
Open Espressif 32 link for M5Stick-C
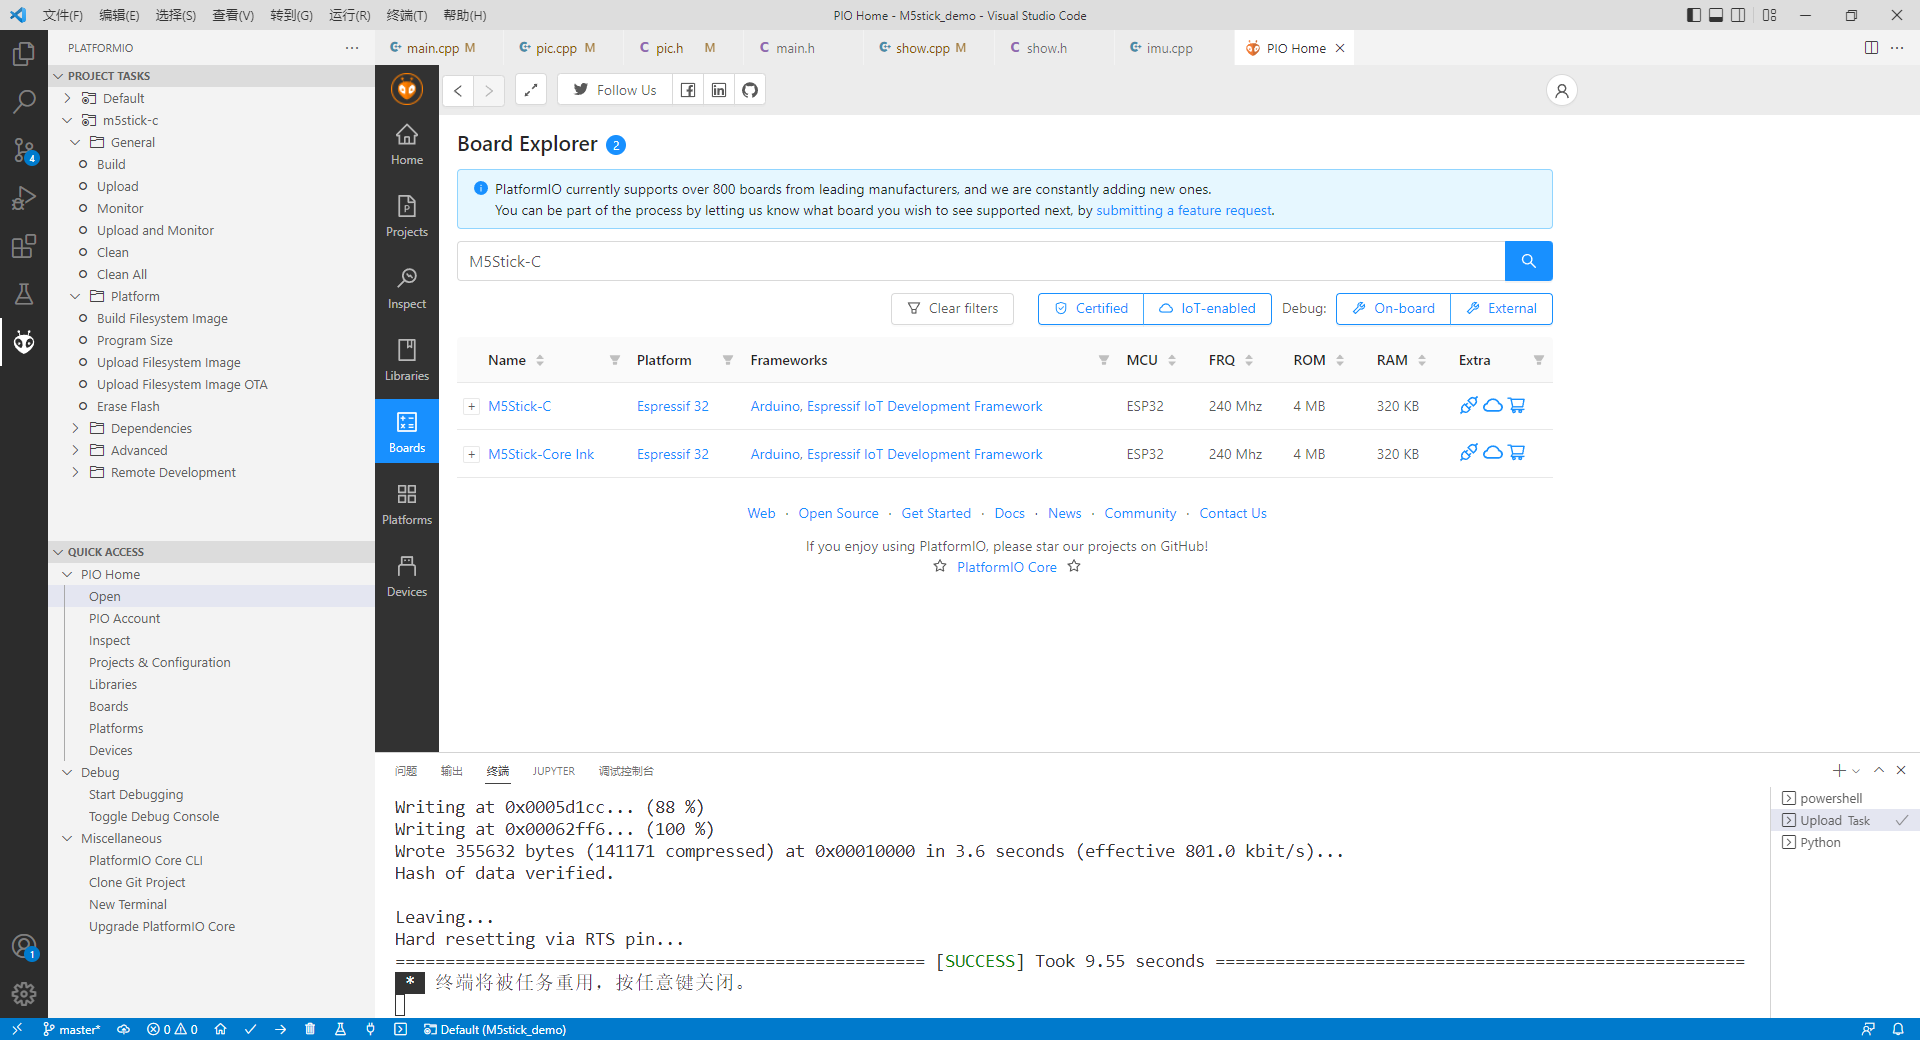tap(673, 406)
